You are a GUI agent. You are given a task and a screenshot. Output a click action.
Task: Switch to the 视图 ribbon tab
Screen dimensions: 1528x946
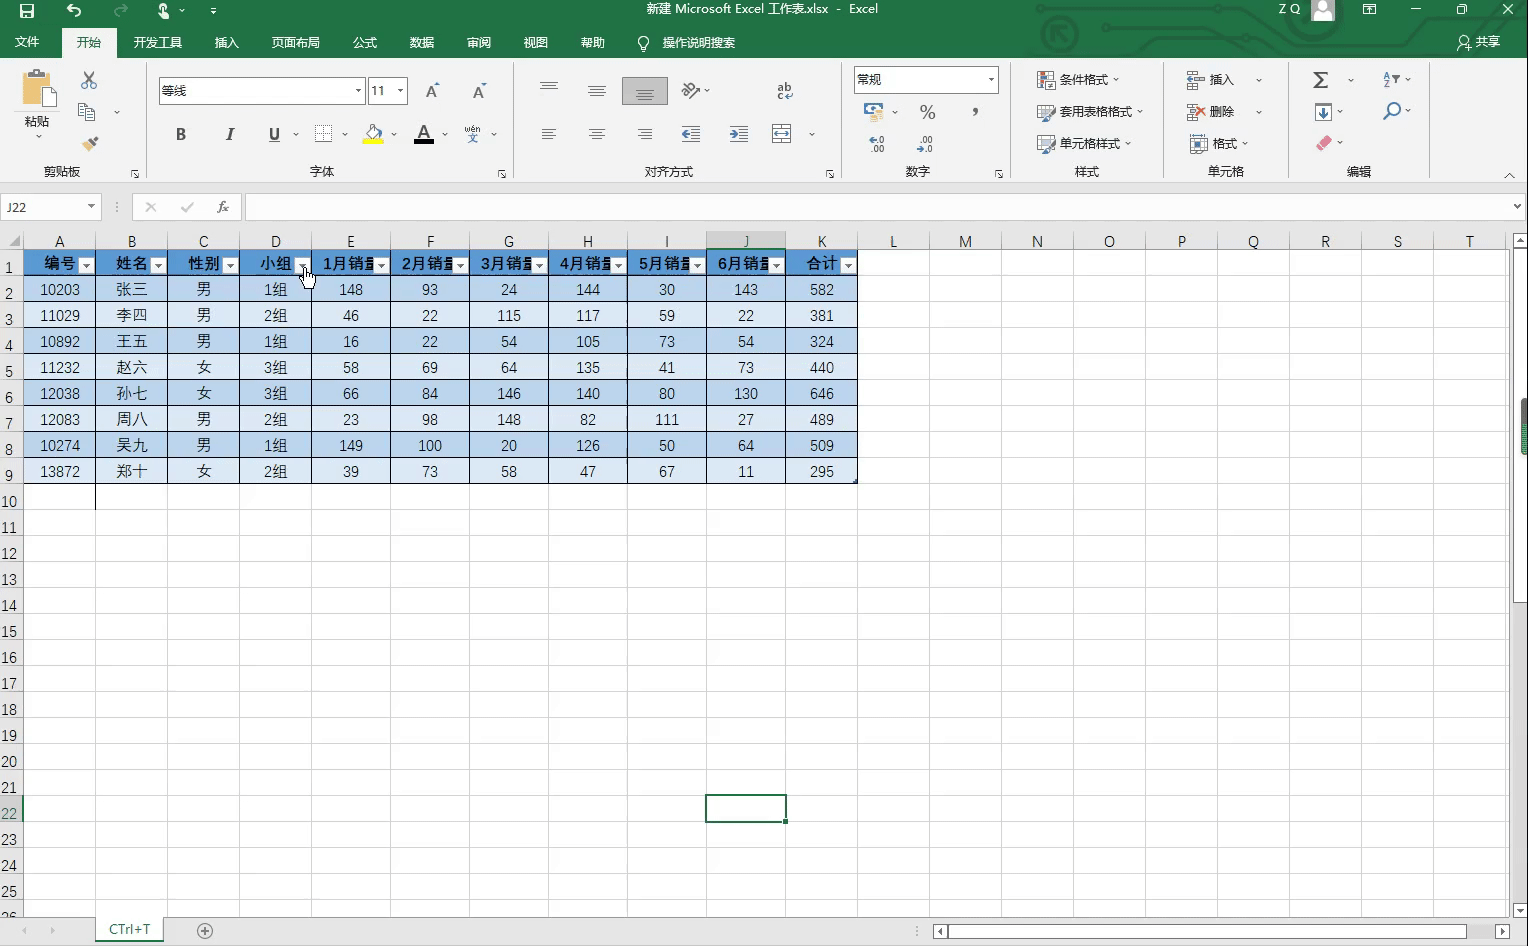click(x=536, y=43)
